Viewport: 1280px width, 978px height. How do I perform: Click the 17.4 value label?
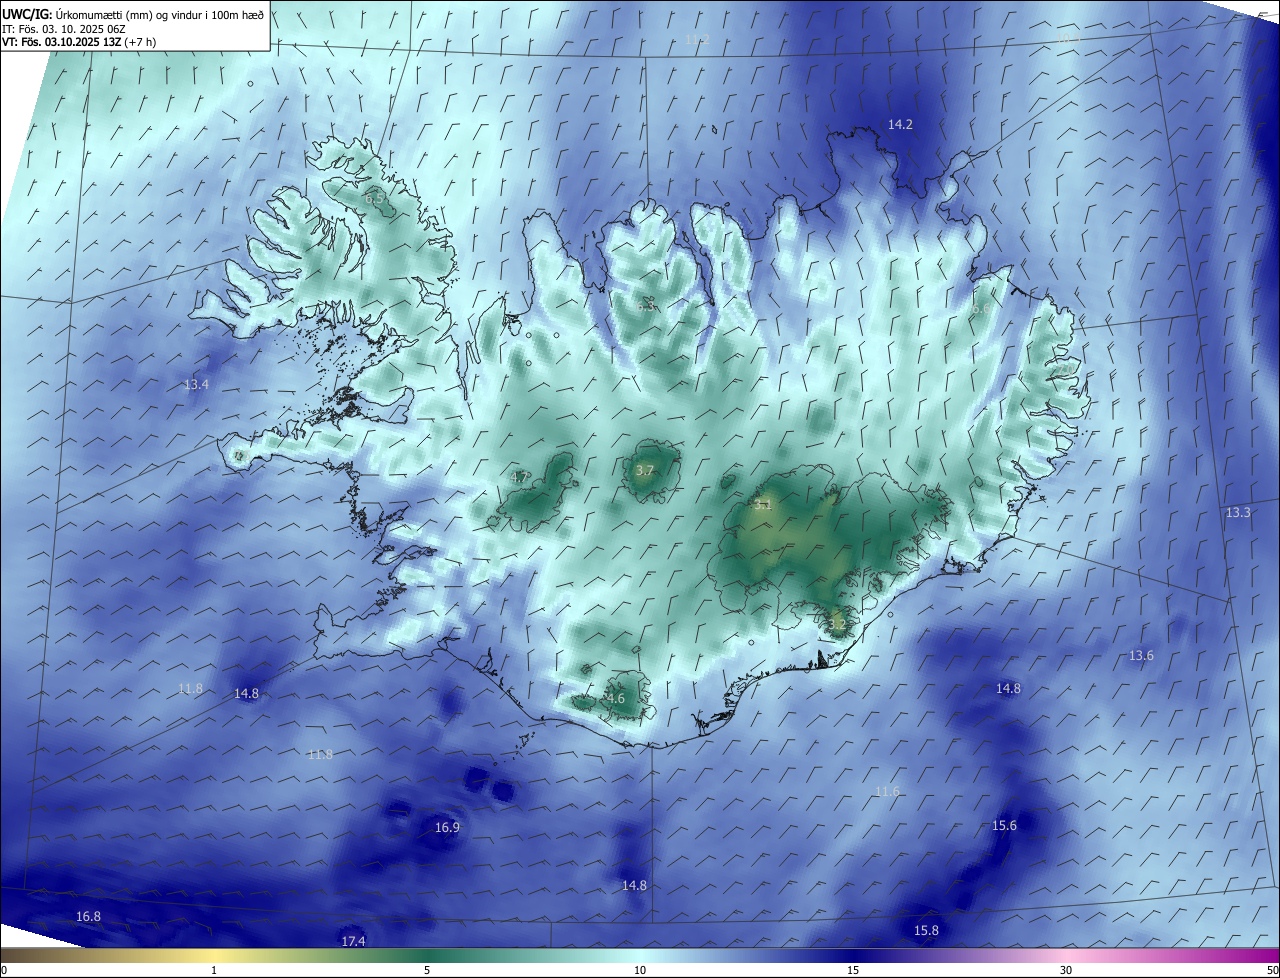point(353,942)
